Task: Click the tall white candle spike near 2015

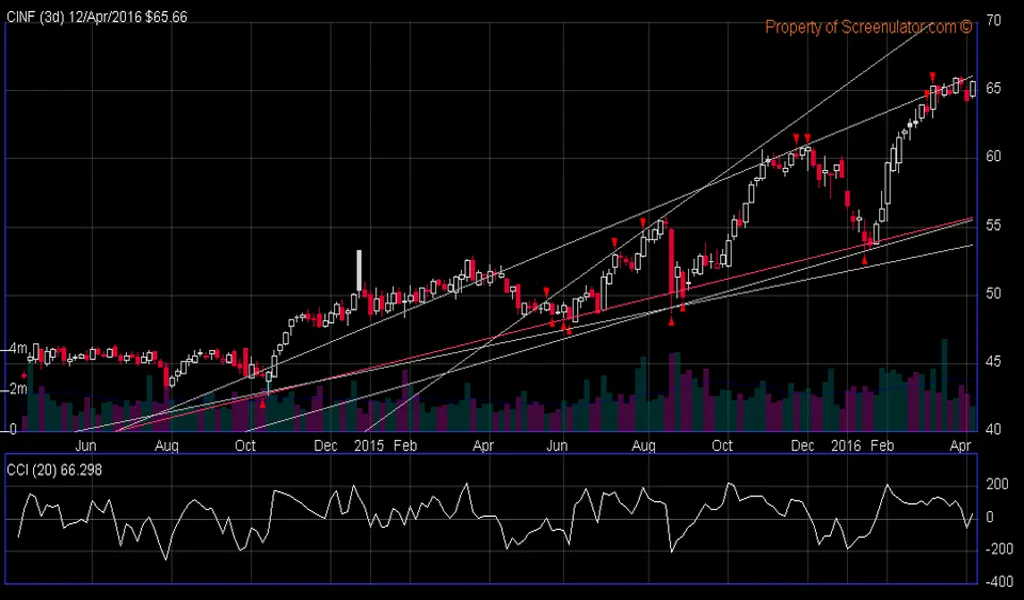Action: (x=359, y=271)
